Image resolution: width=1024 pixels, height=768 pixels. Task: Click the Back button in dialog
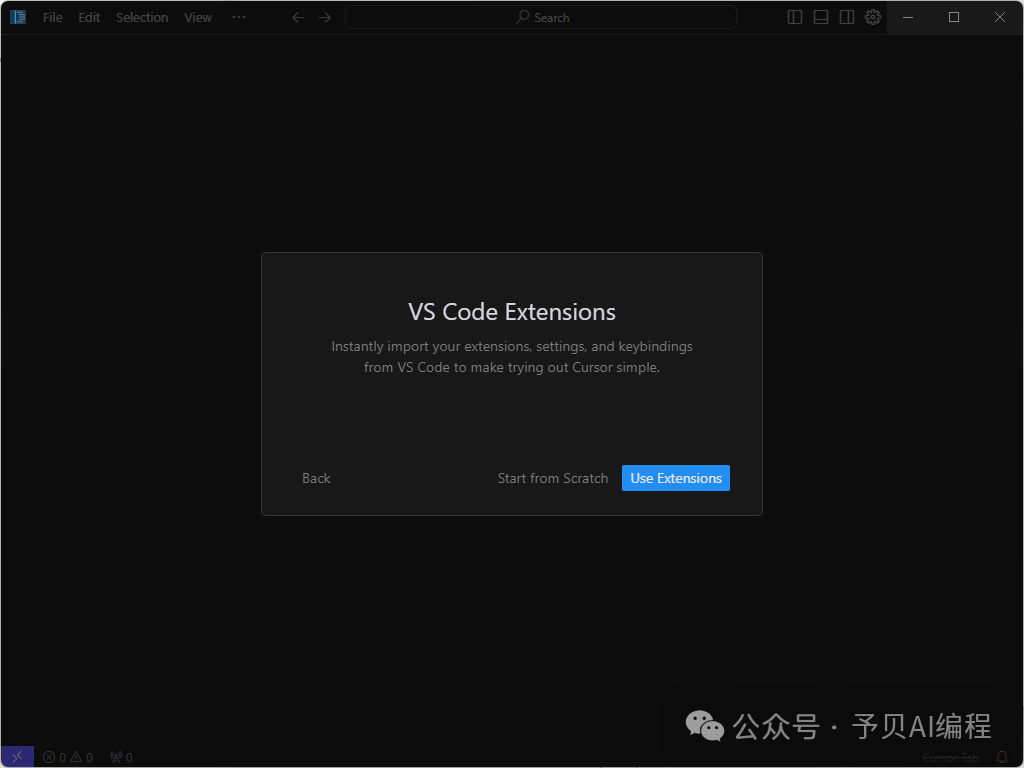tap(316, 478)
